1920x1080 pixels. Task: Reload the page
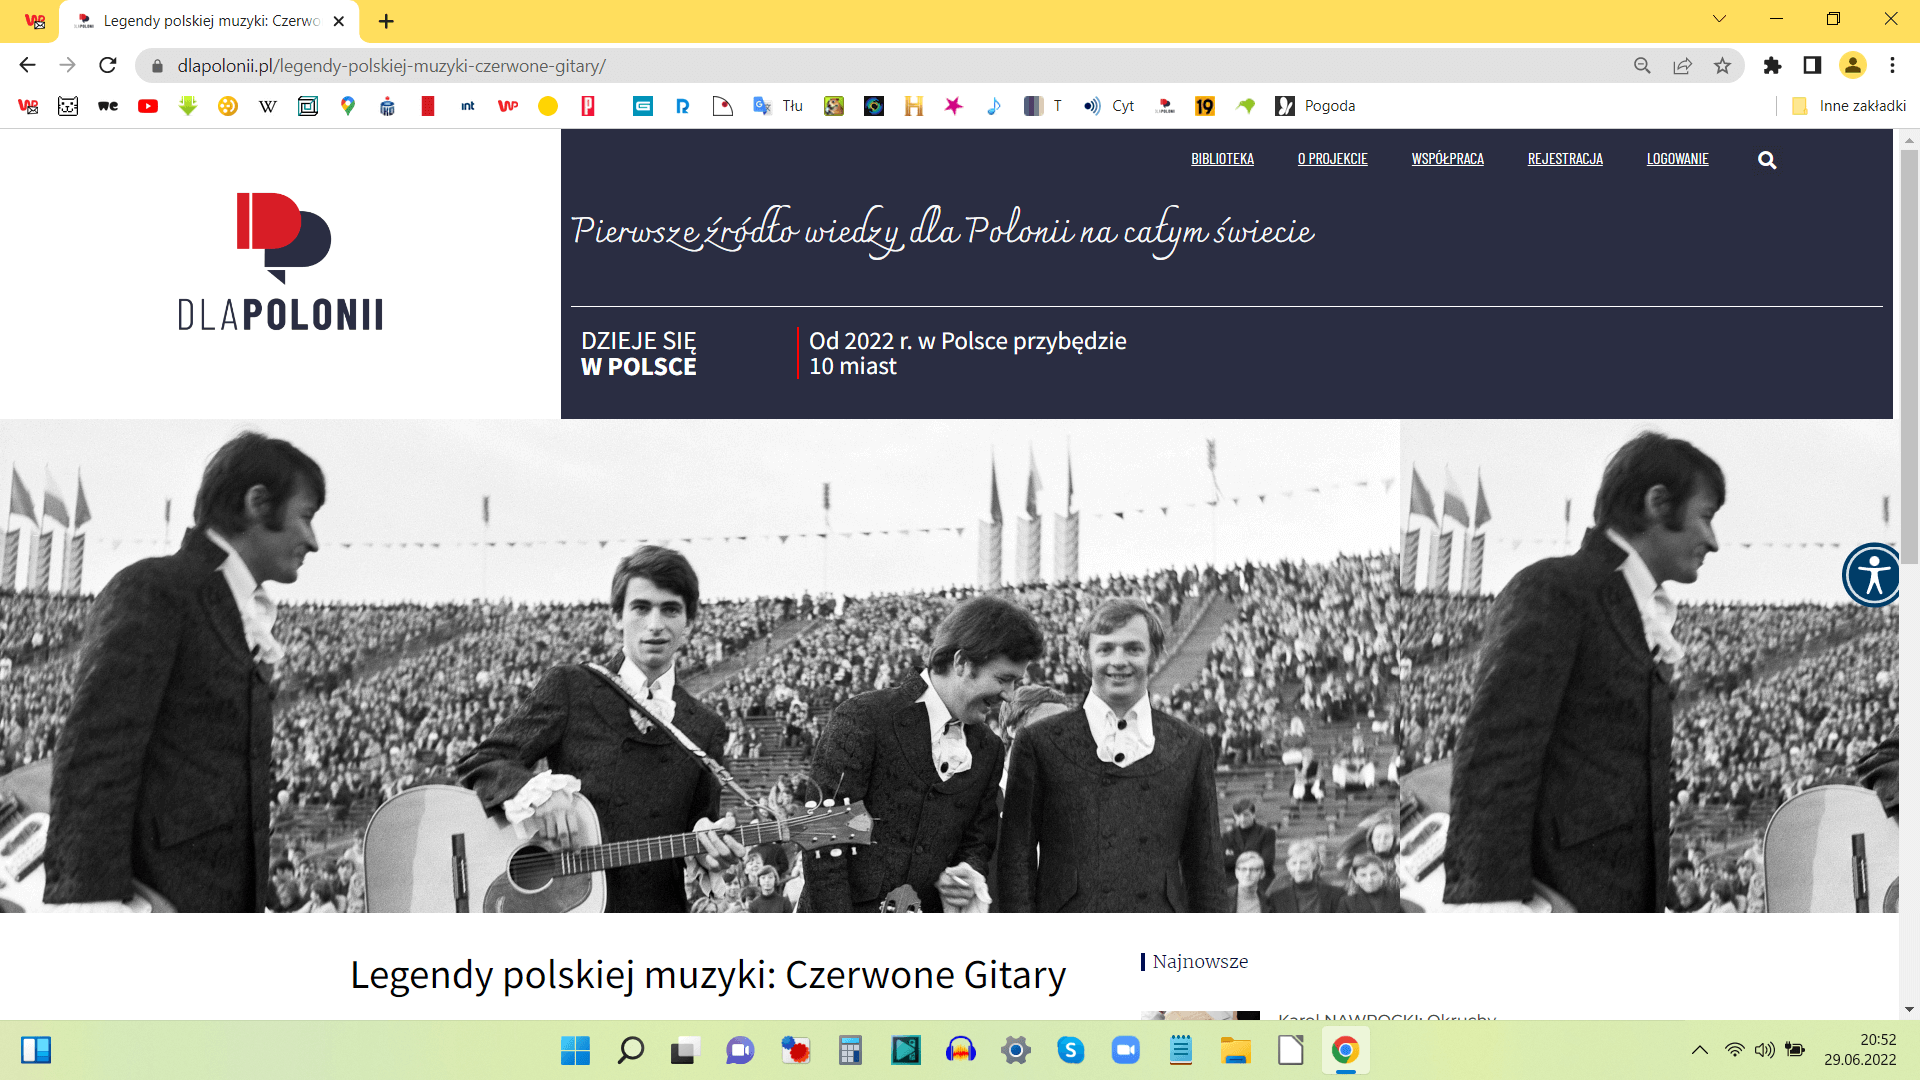click(x=108, y=66)
